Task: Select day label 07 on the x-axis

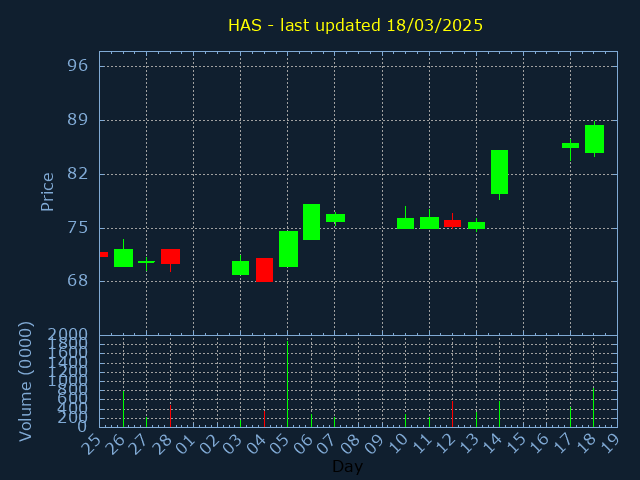Action: coord(327,444)
